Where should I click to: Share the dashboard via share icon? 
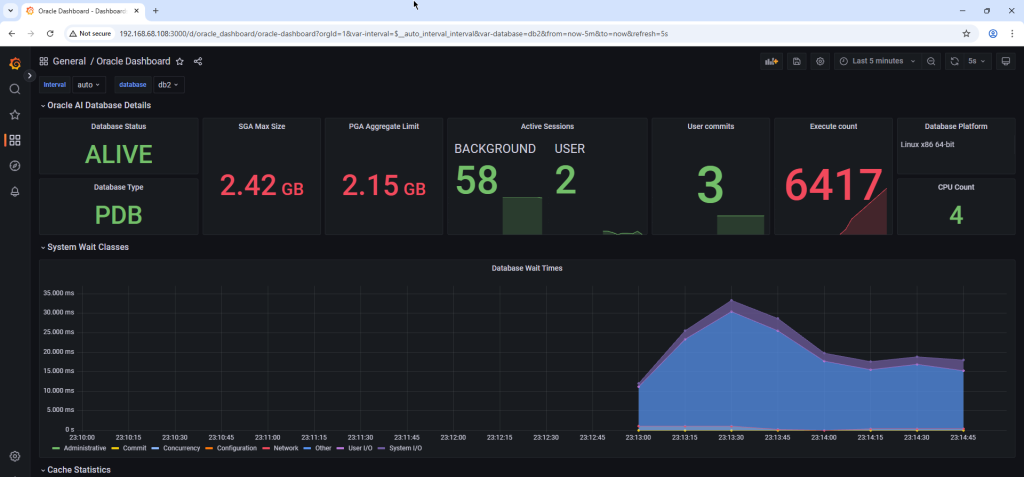tap(198, 61)
